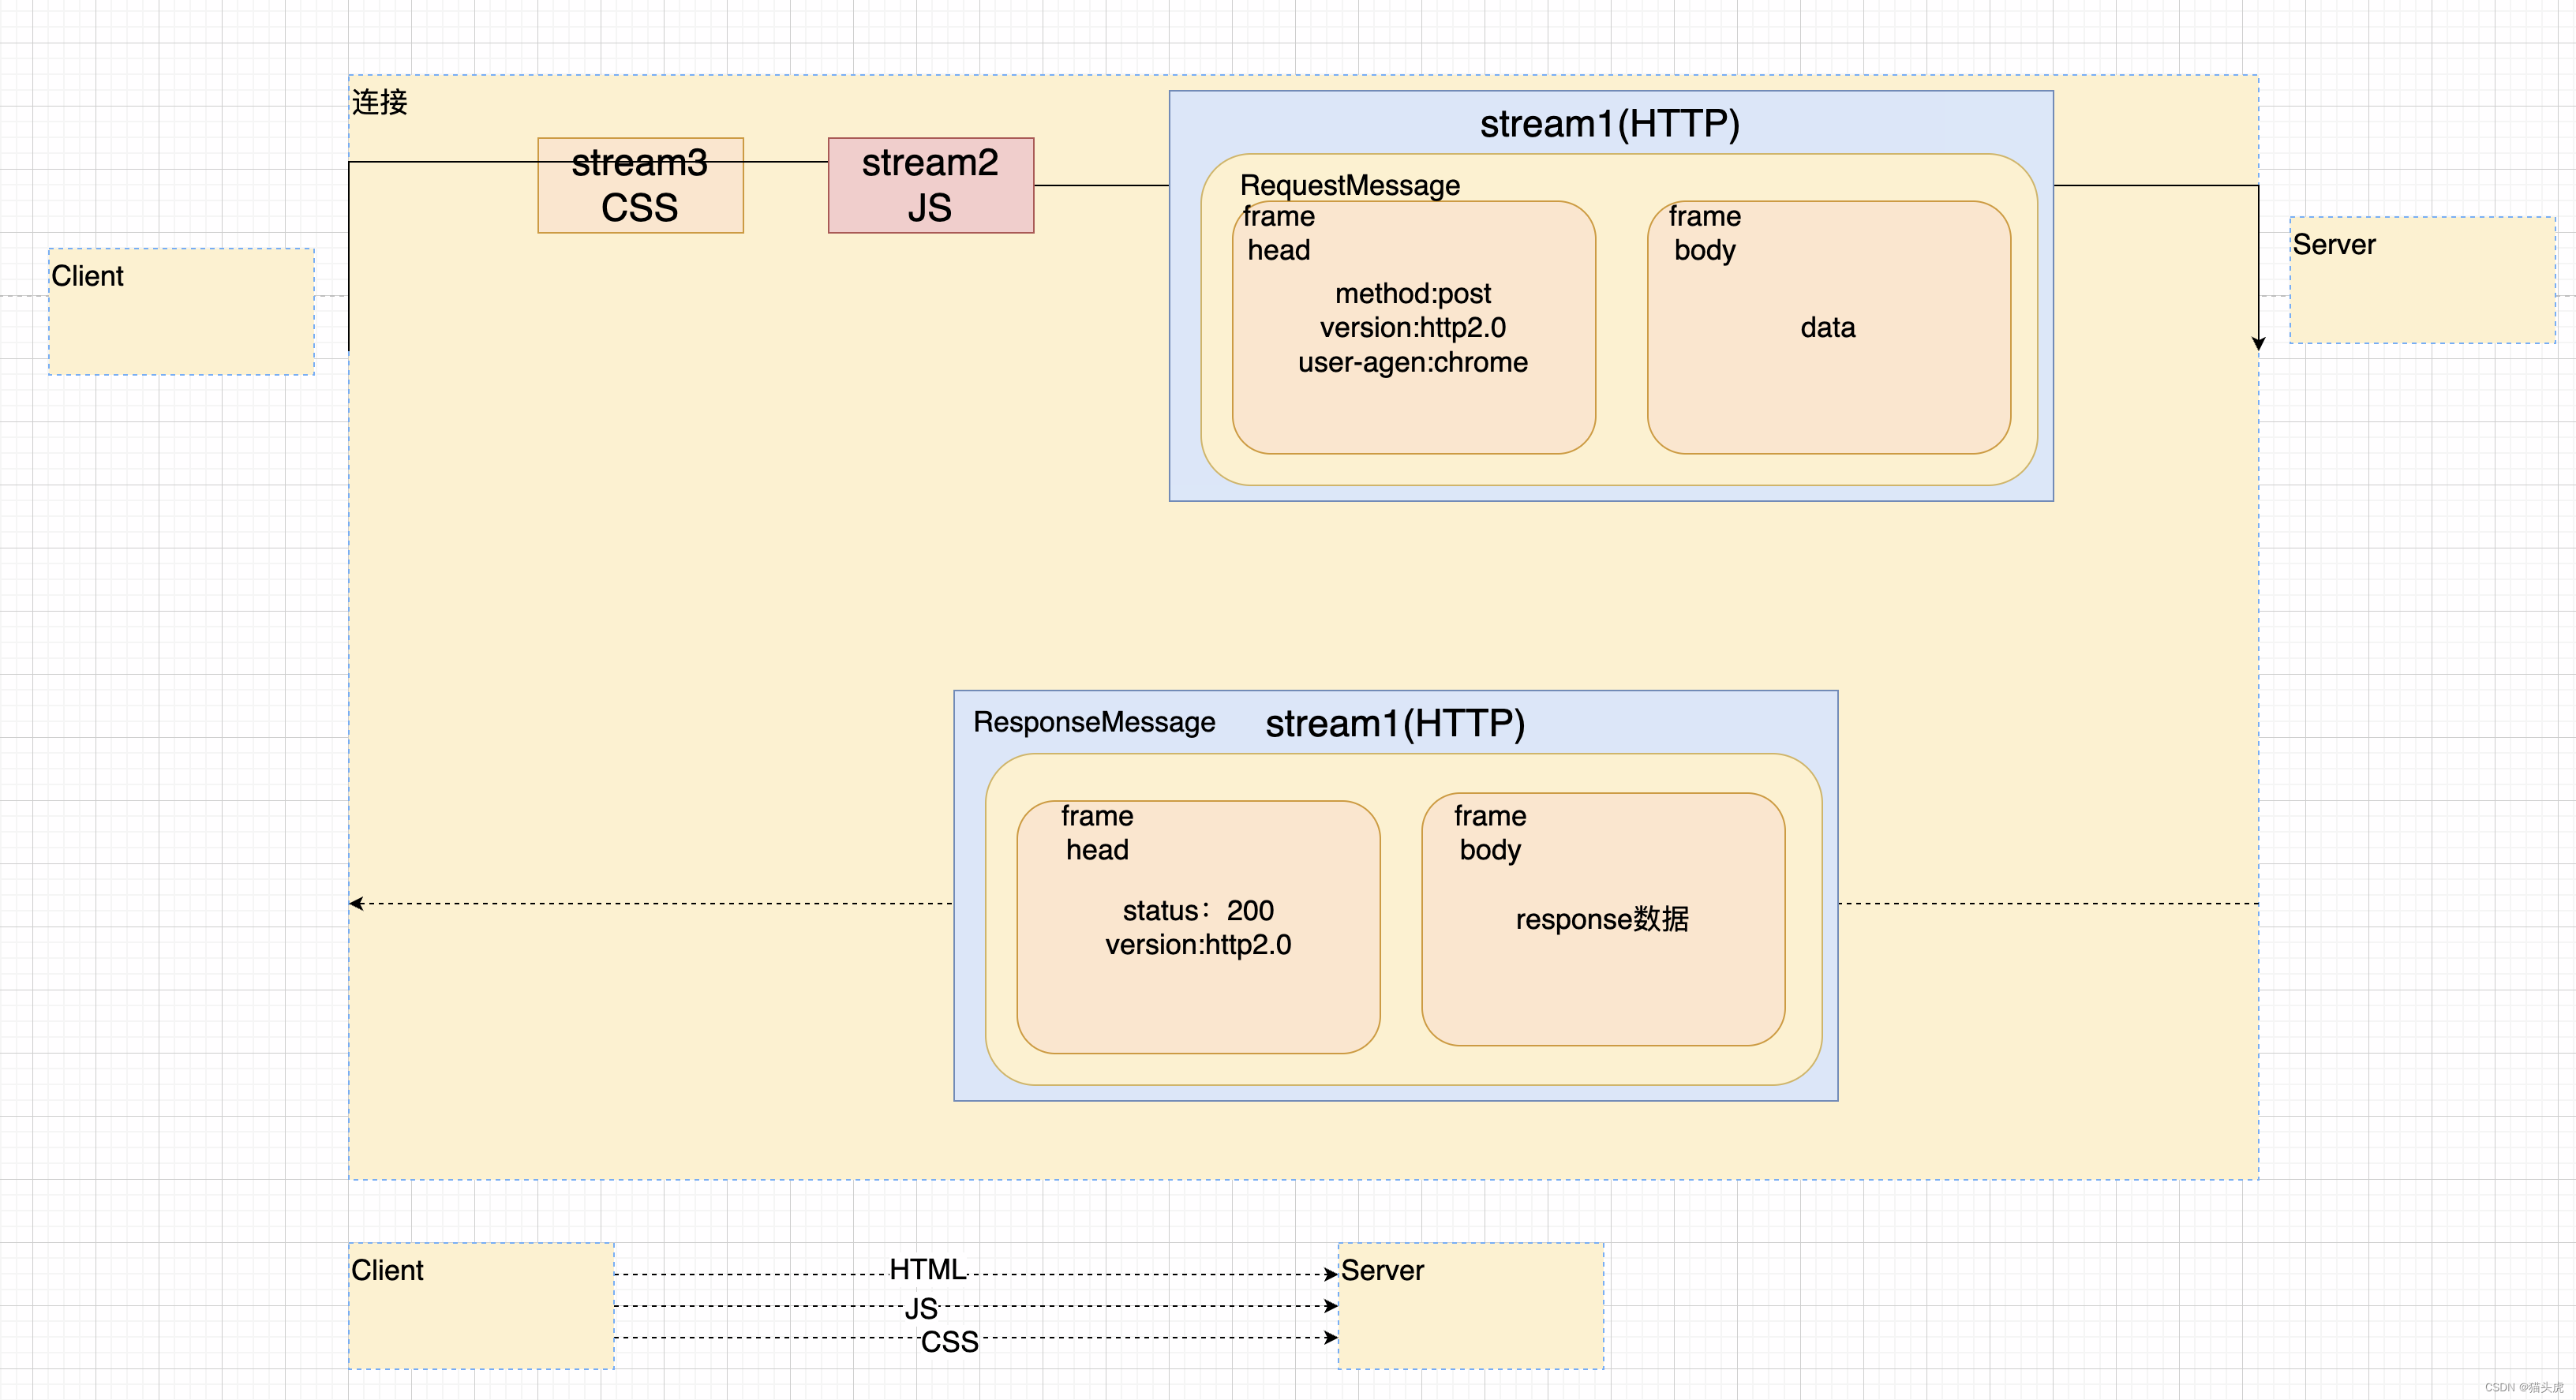Select the stream2 JS box
This screenshot has height=1400, width=2576.
coord(930,185)
